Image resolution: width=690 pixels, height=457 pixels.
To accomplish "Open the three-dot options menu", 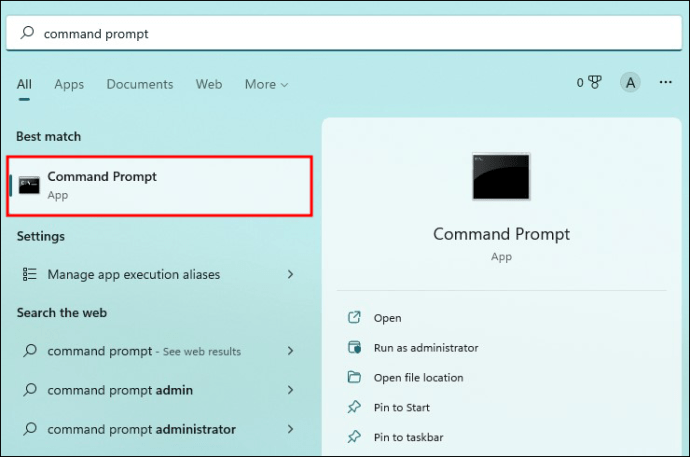I will [665, 82].
